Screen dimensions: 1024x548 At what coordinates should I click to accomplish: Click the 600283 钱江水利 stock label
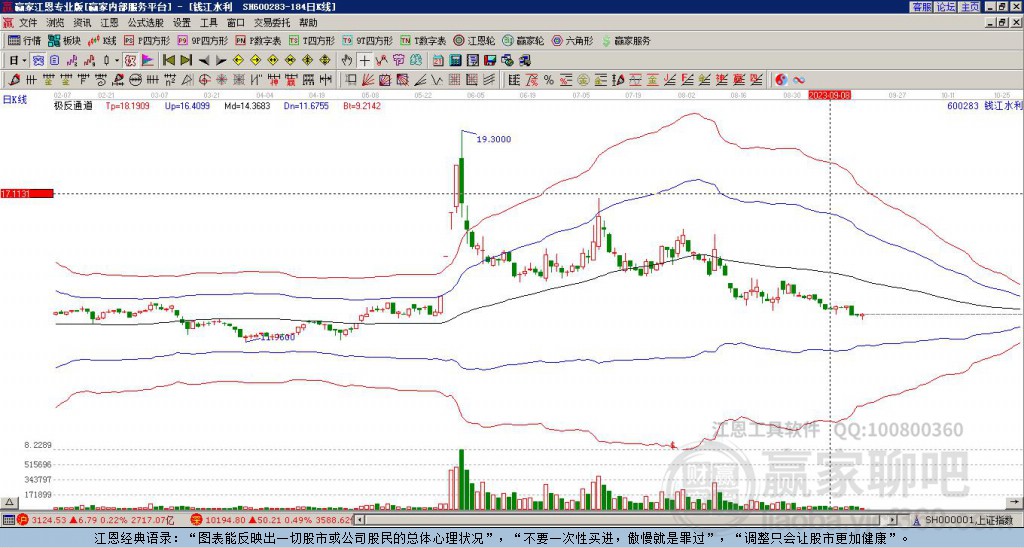[984, 106]
